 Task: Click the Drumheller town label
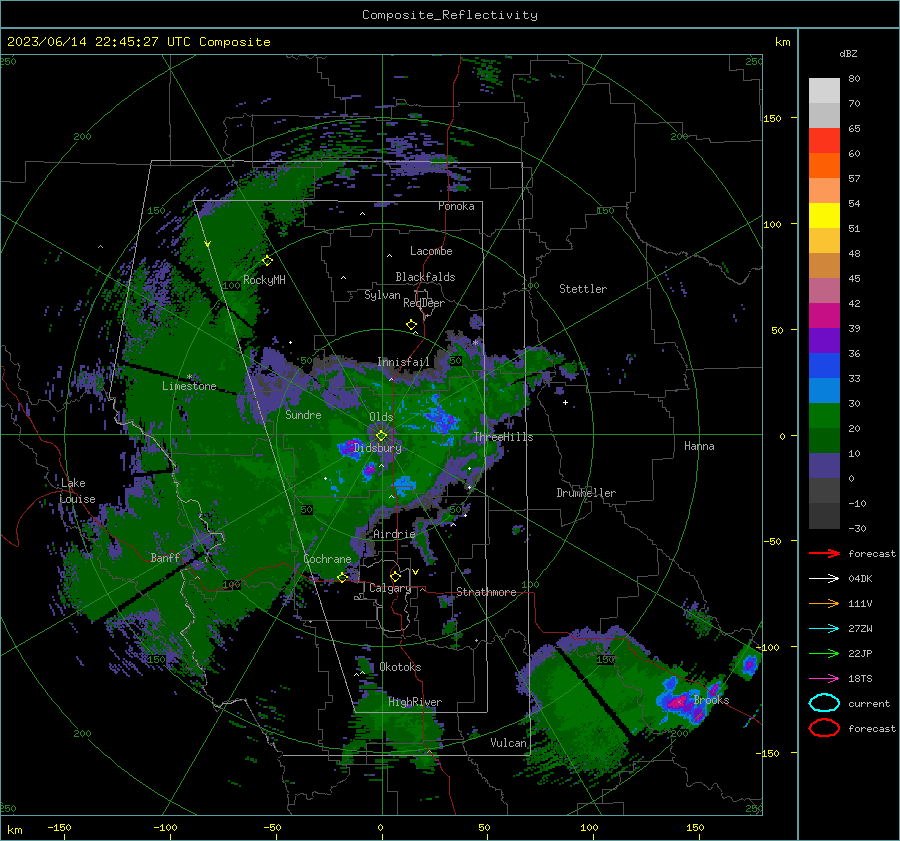pos(586,493)
